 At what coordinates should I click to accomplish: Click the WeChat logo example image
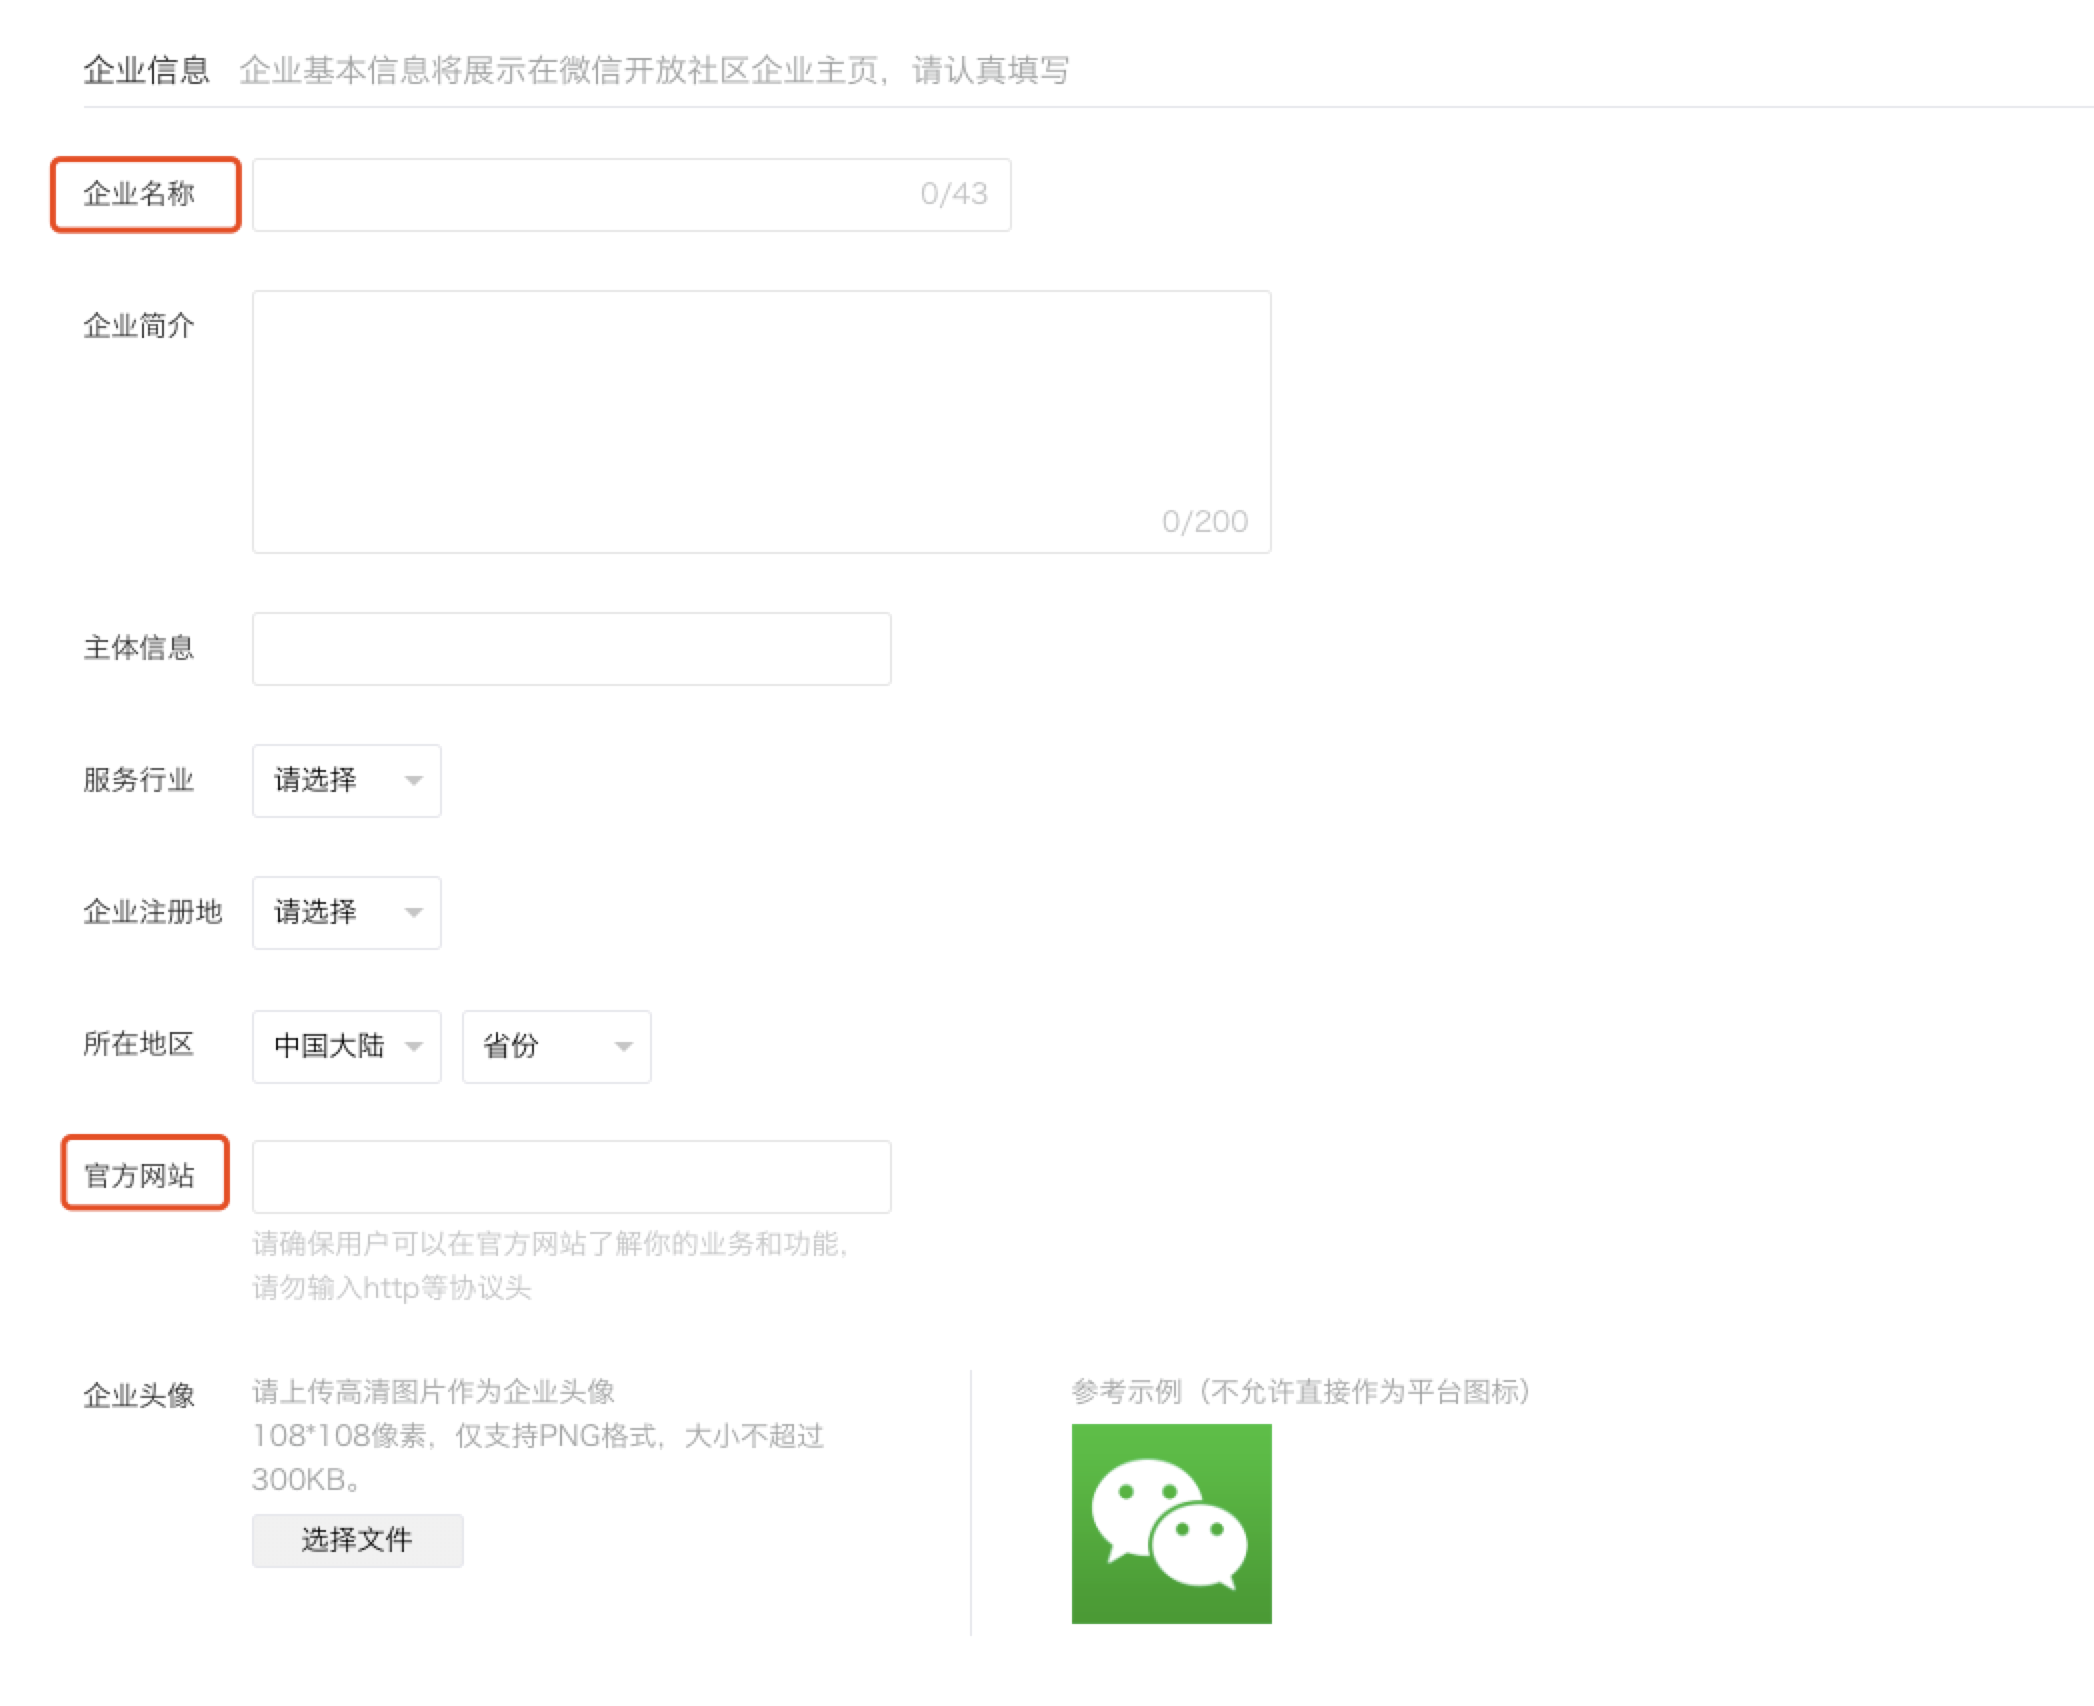1171,1523
